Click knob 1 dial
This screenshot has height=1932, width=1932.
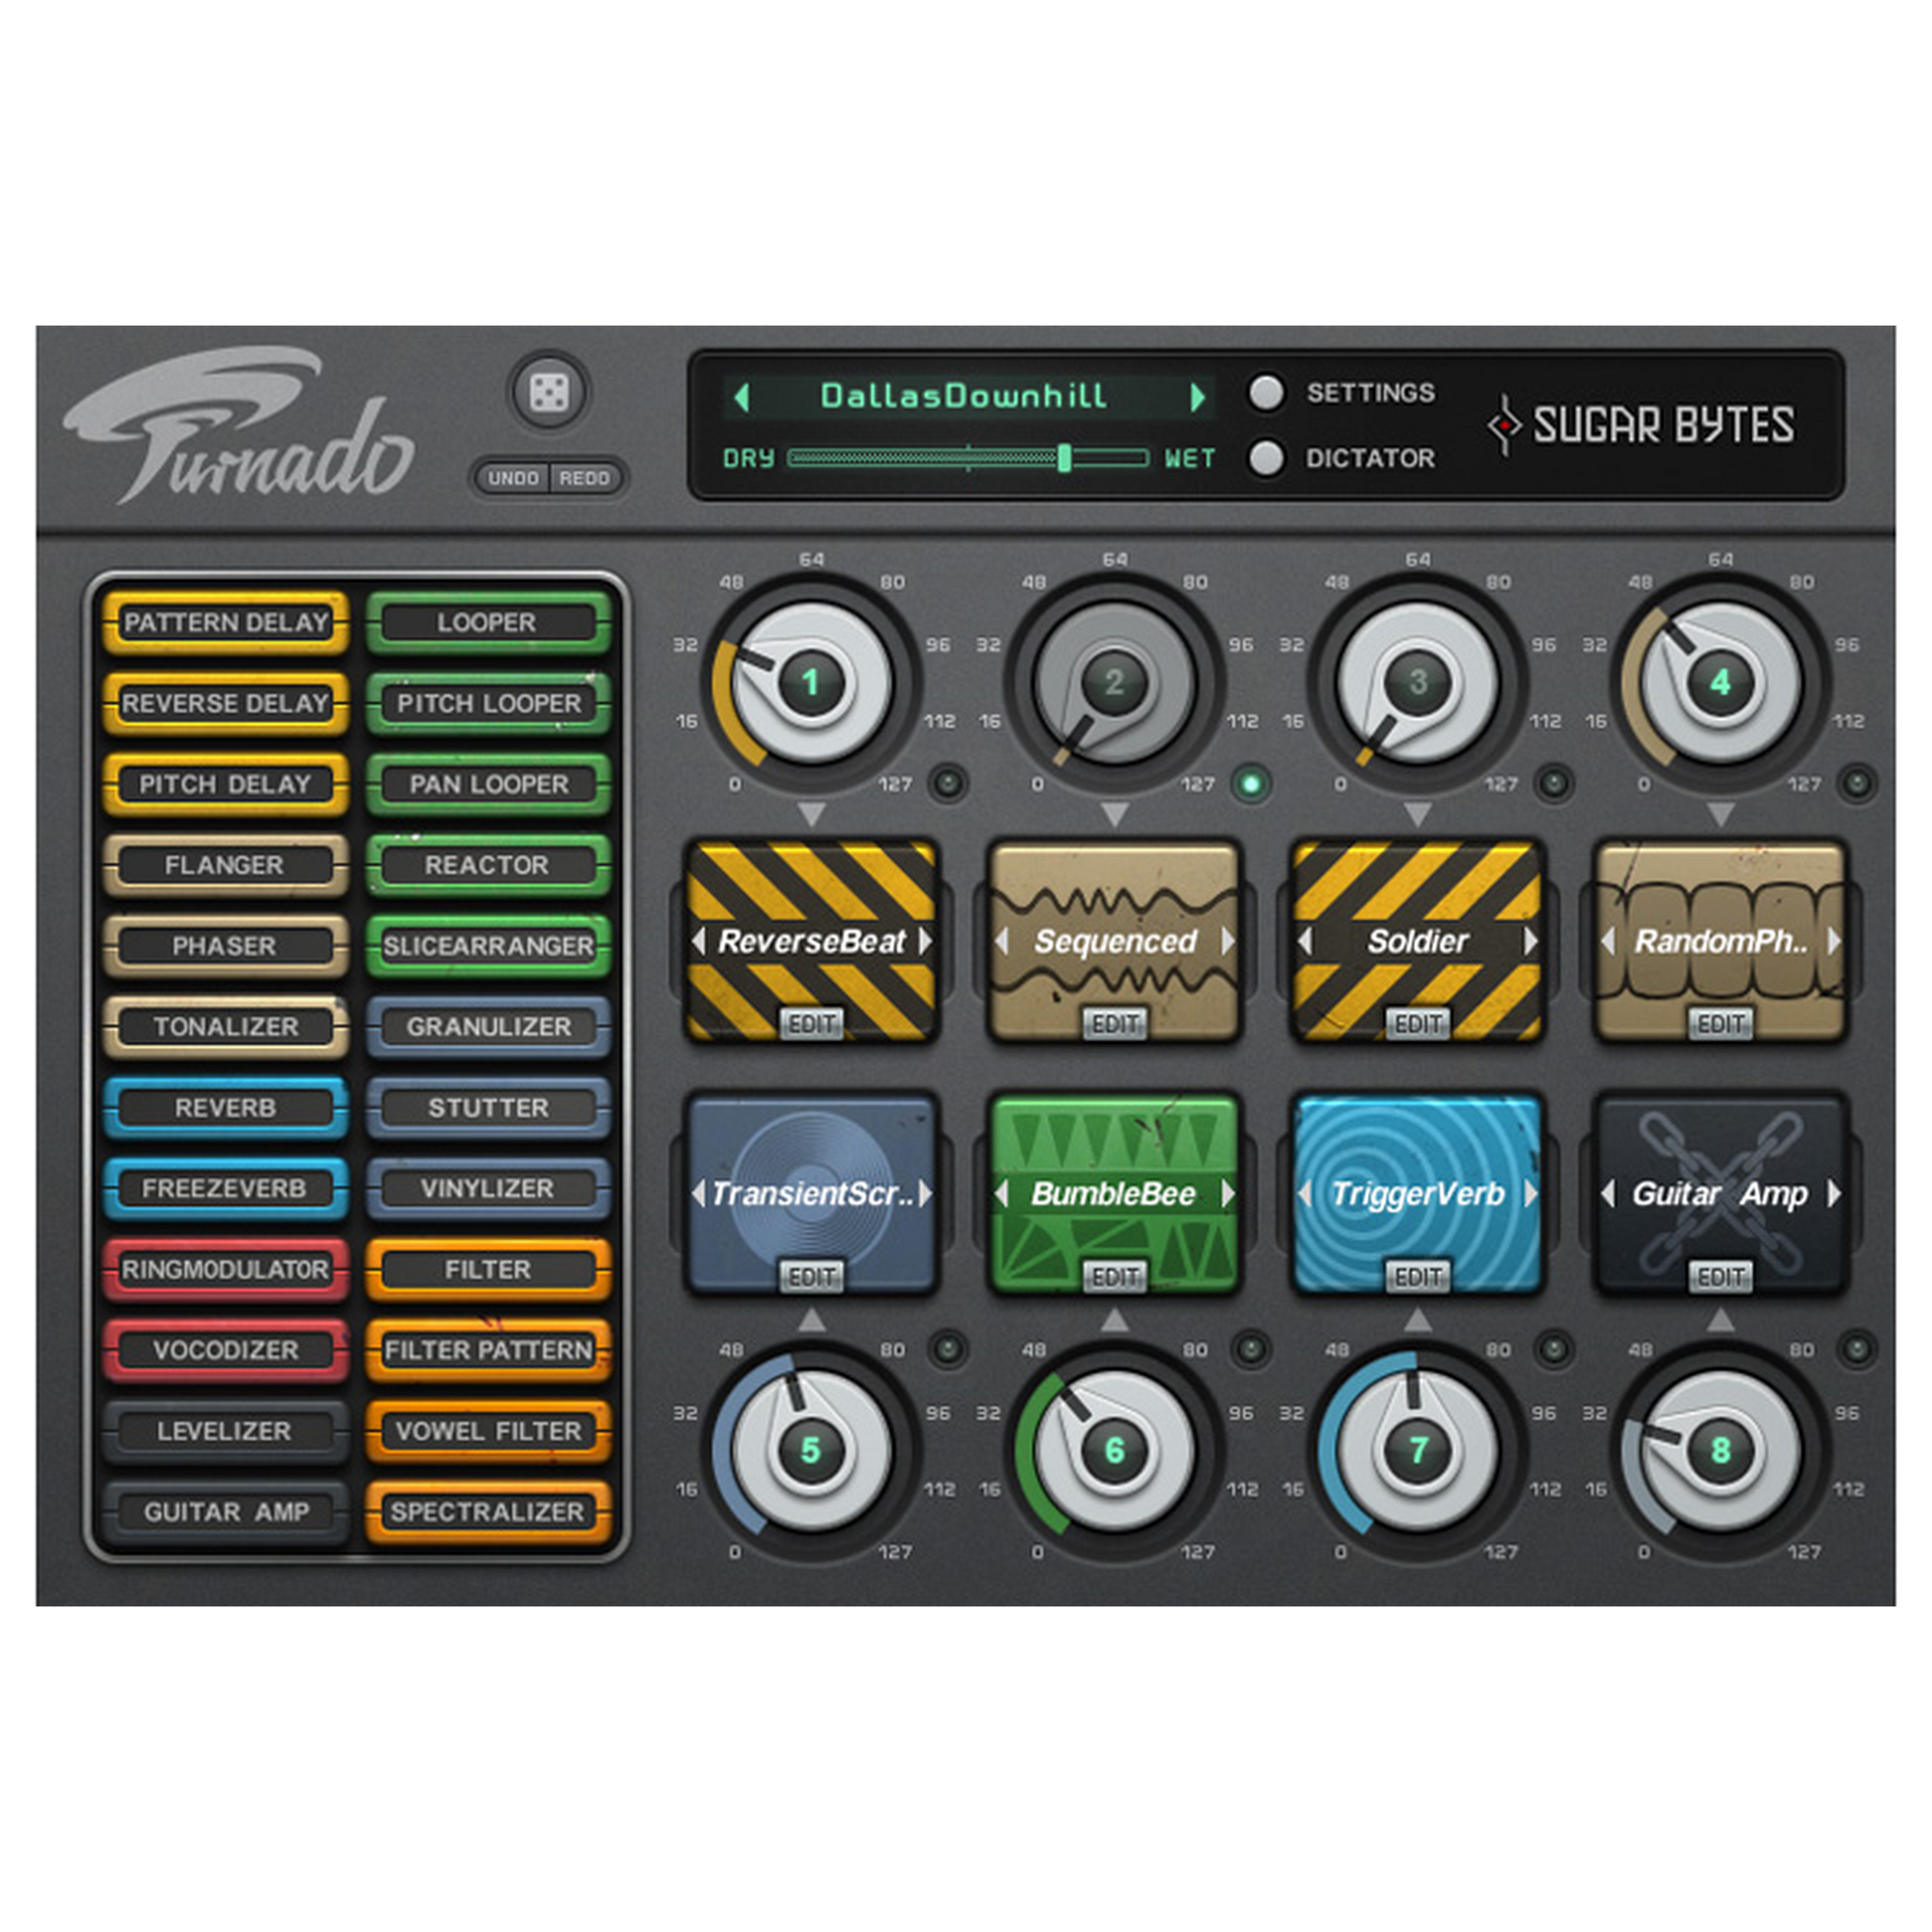[812, 683]
